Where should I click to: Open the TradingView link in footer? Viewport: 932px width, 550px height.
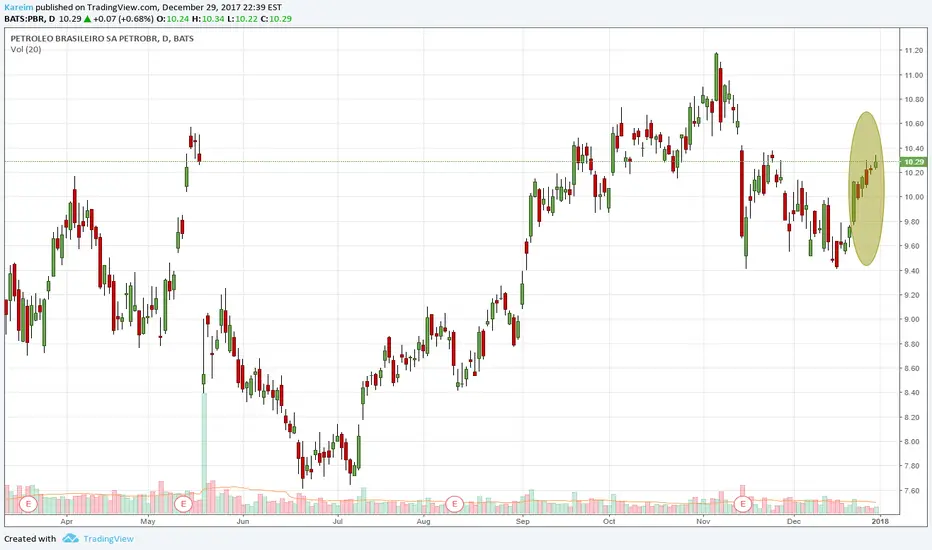pos(108,539)
